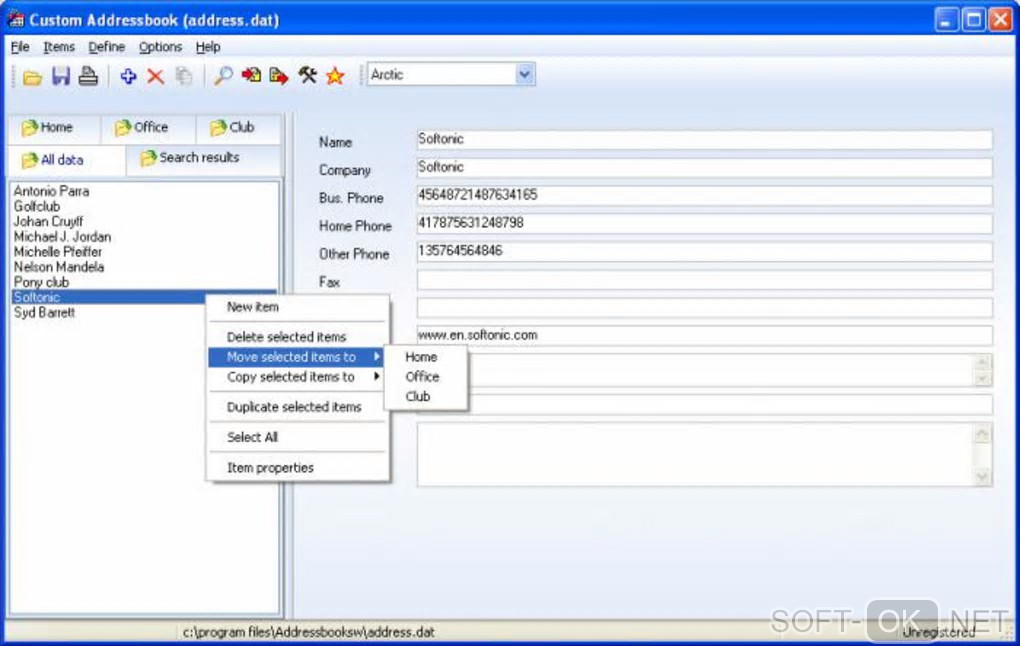Screen dimensions: 1020x646
Task: Switch to the Club tab
Action: [238, 128]
